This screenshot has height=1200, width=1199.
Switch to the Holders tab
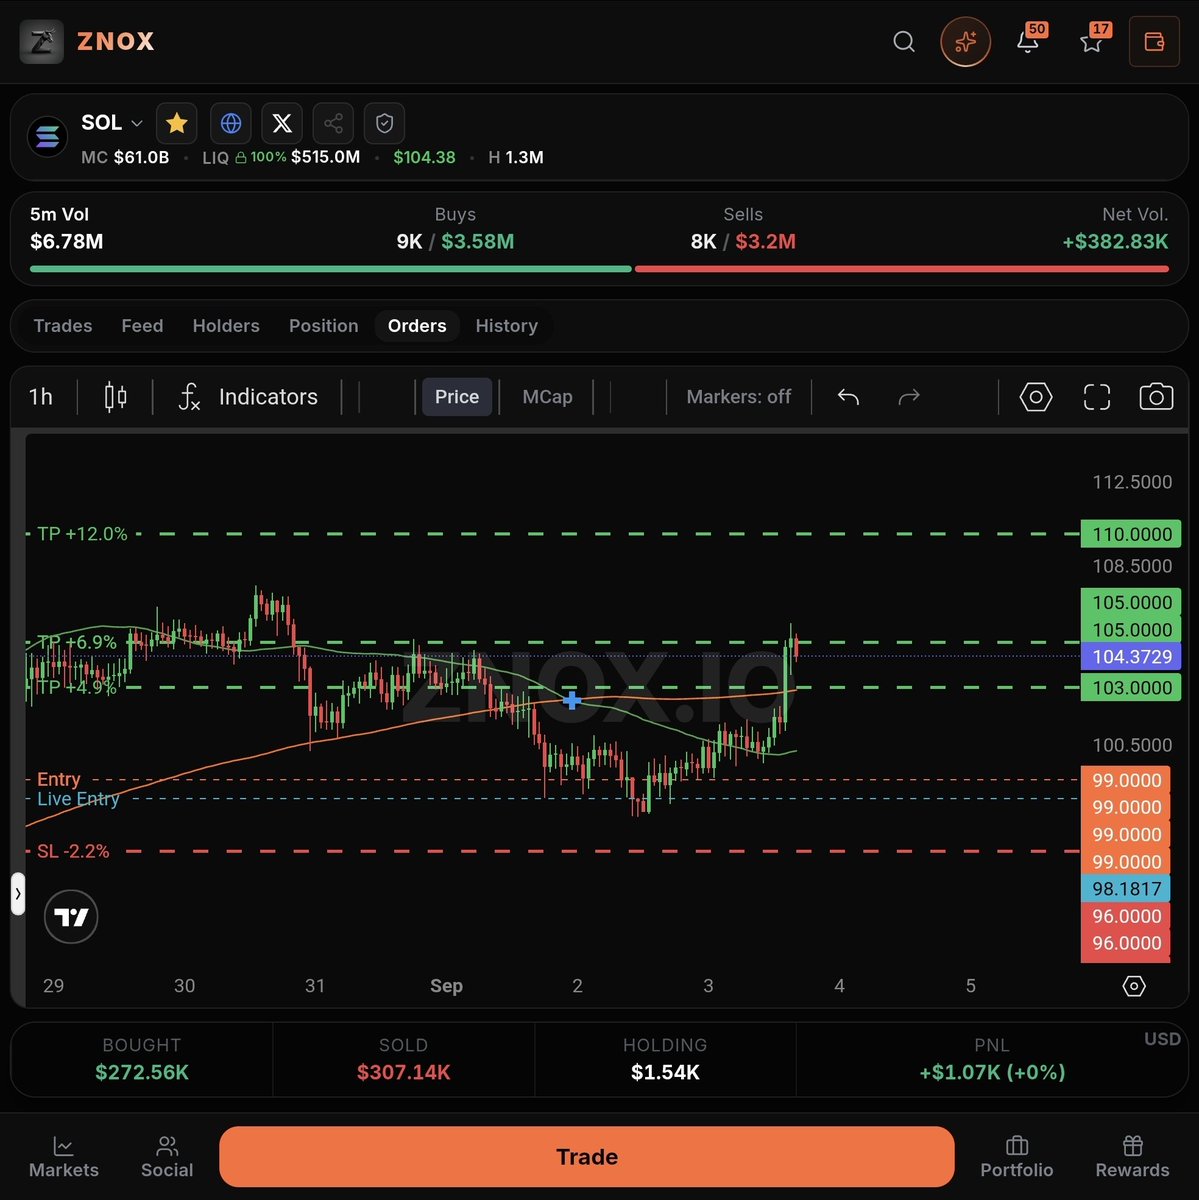coord(226,326)
